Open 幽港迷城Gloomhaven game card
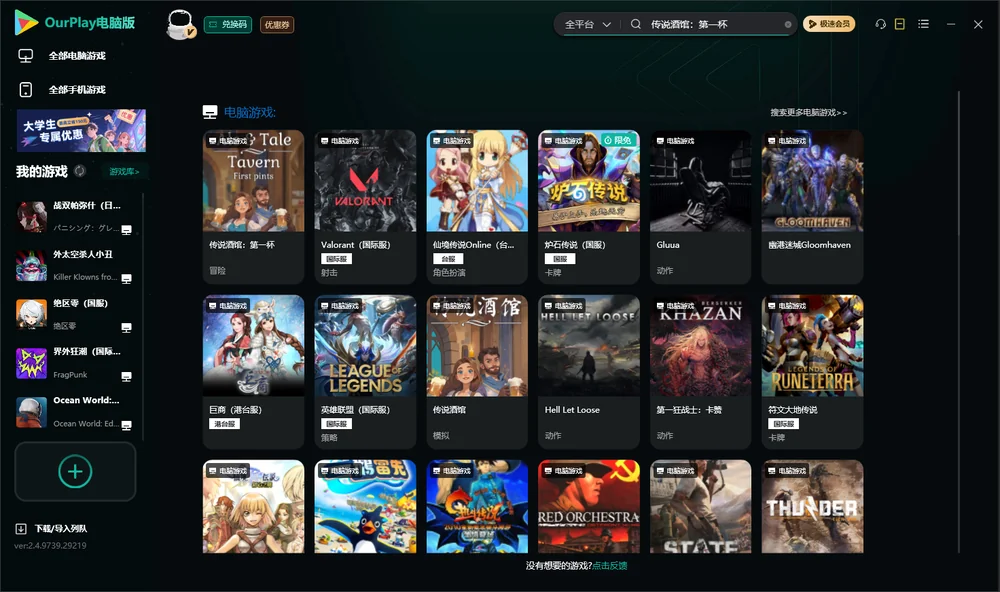 point(812,207)
